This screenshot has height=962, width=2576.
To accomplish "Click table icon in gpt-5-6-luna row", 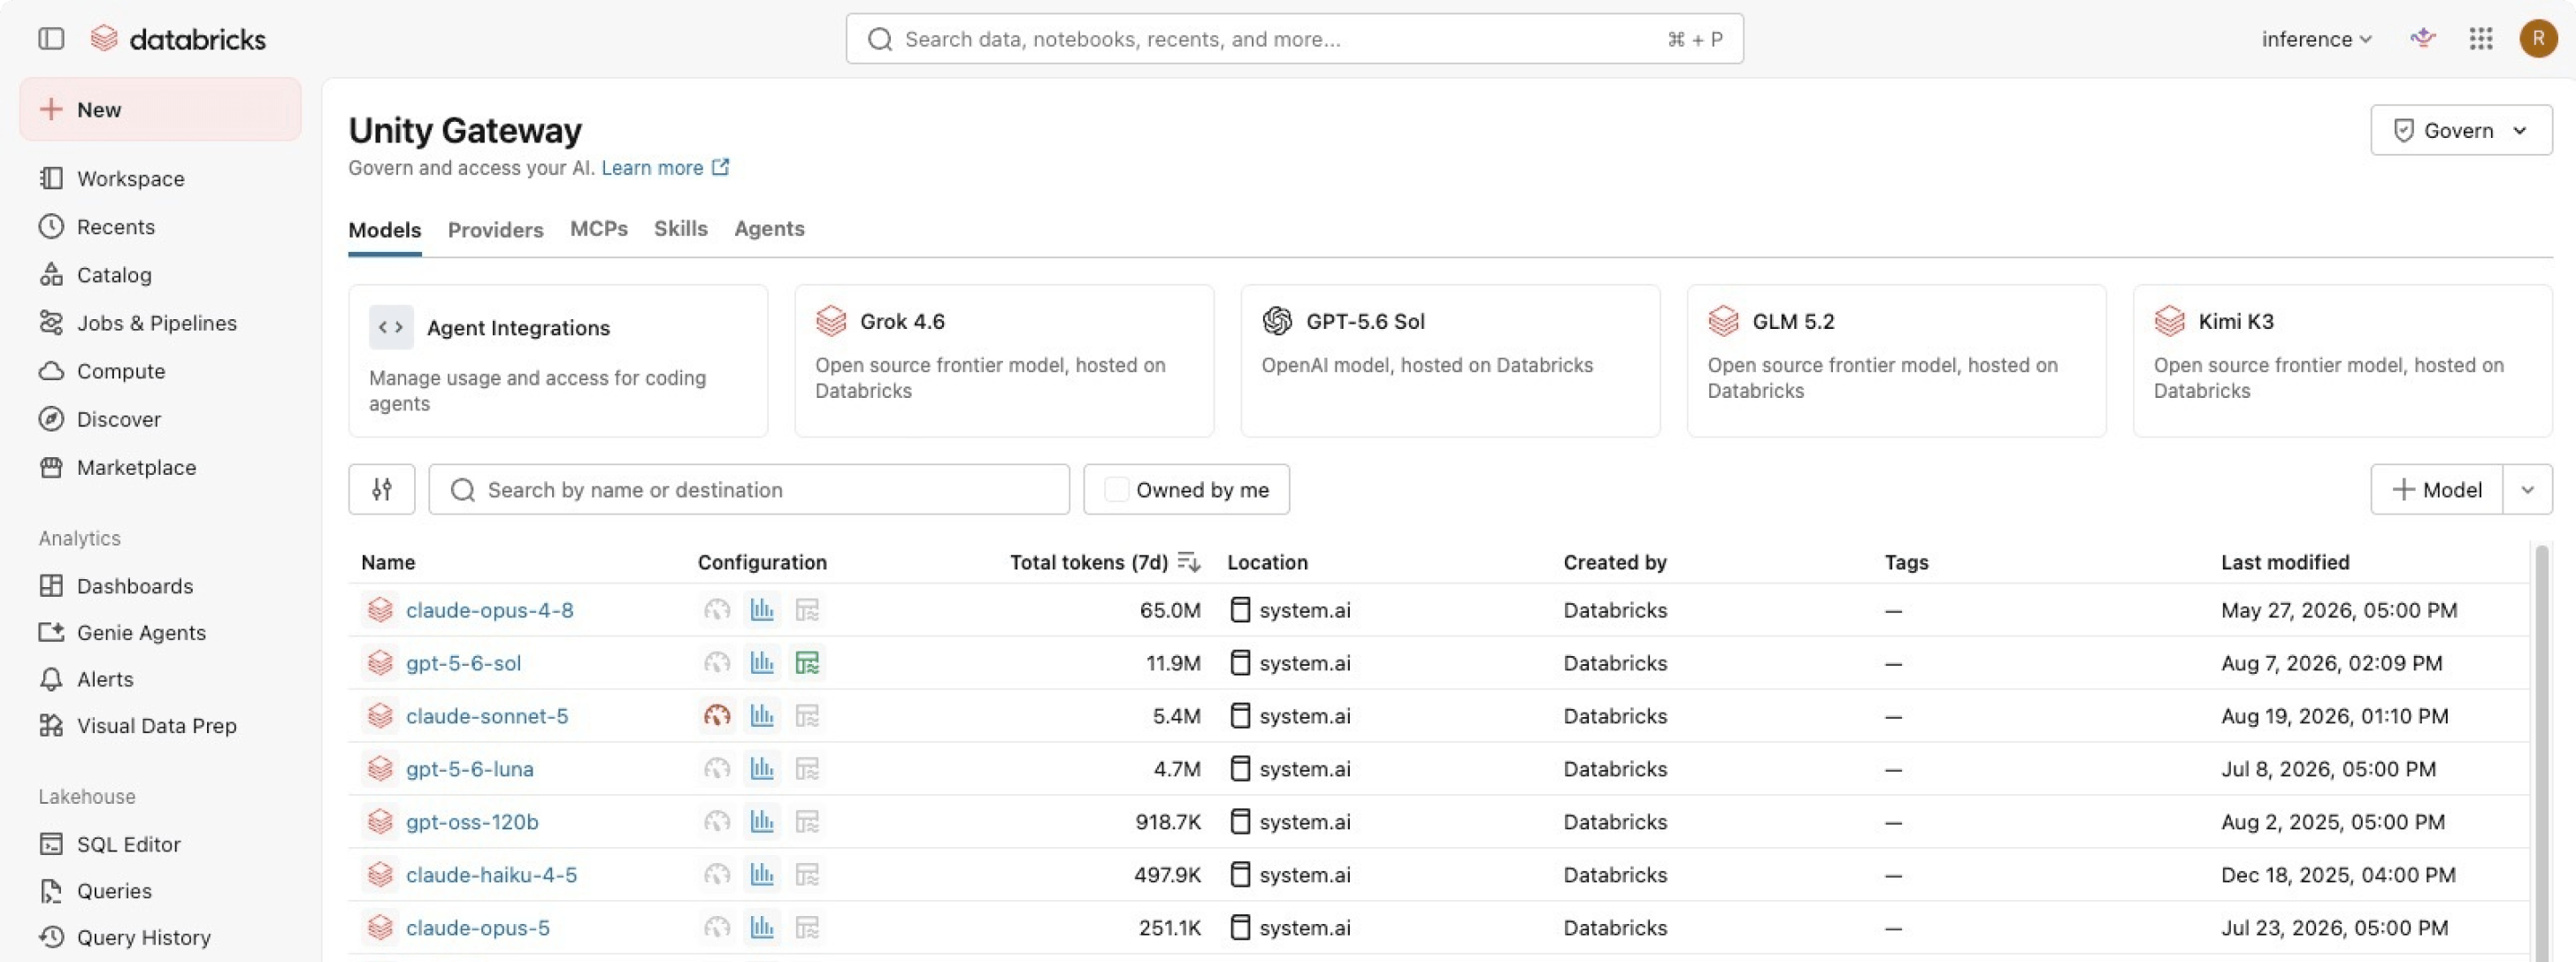I will click(x=807, y=769).
